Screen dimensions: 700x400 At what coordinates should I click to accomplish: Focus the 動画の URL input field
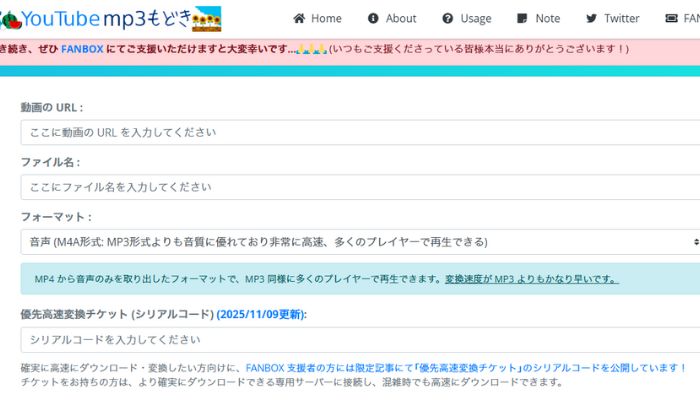click(x=360, y=132)
